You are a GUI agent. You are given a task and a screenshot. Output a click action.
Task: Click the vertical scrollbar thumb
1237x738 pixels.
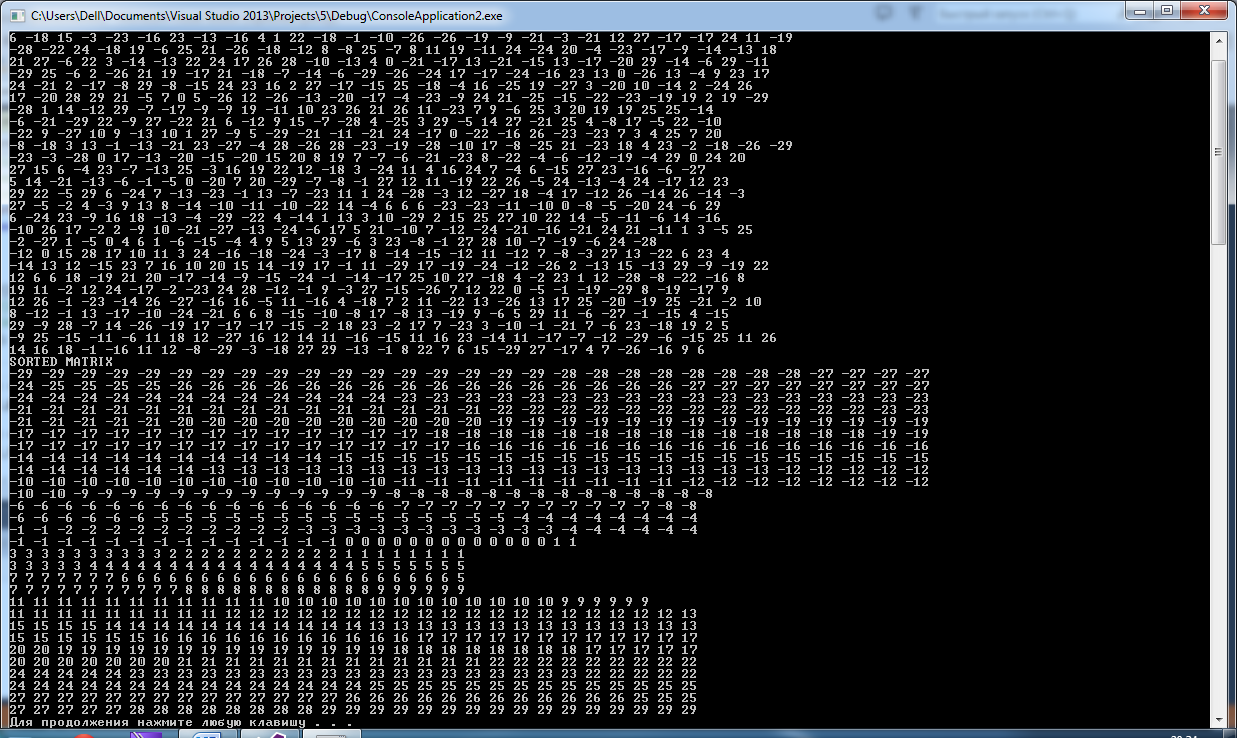1218,150
